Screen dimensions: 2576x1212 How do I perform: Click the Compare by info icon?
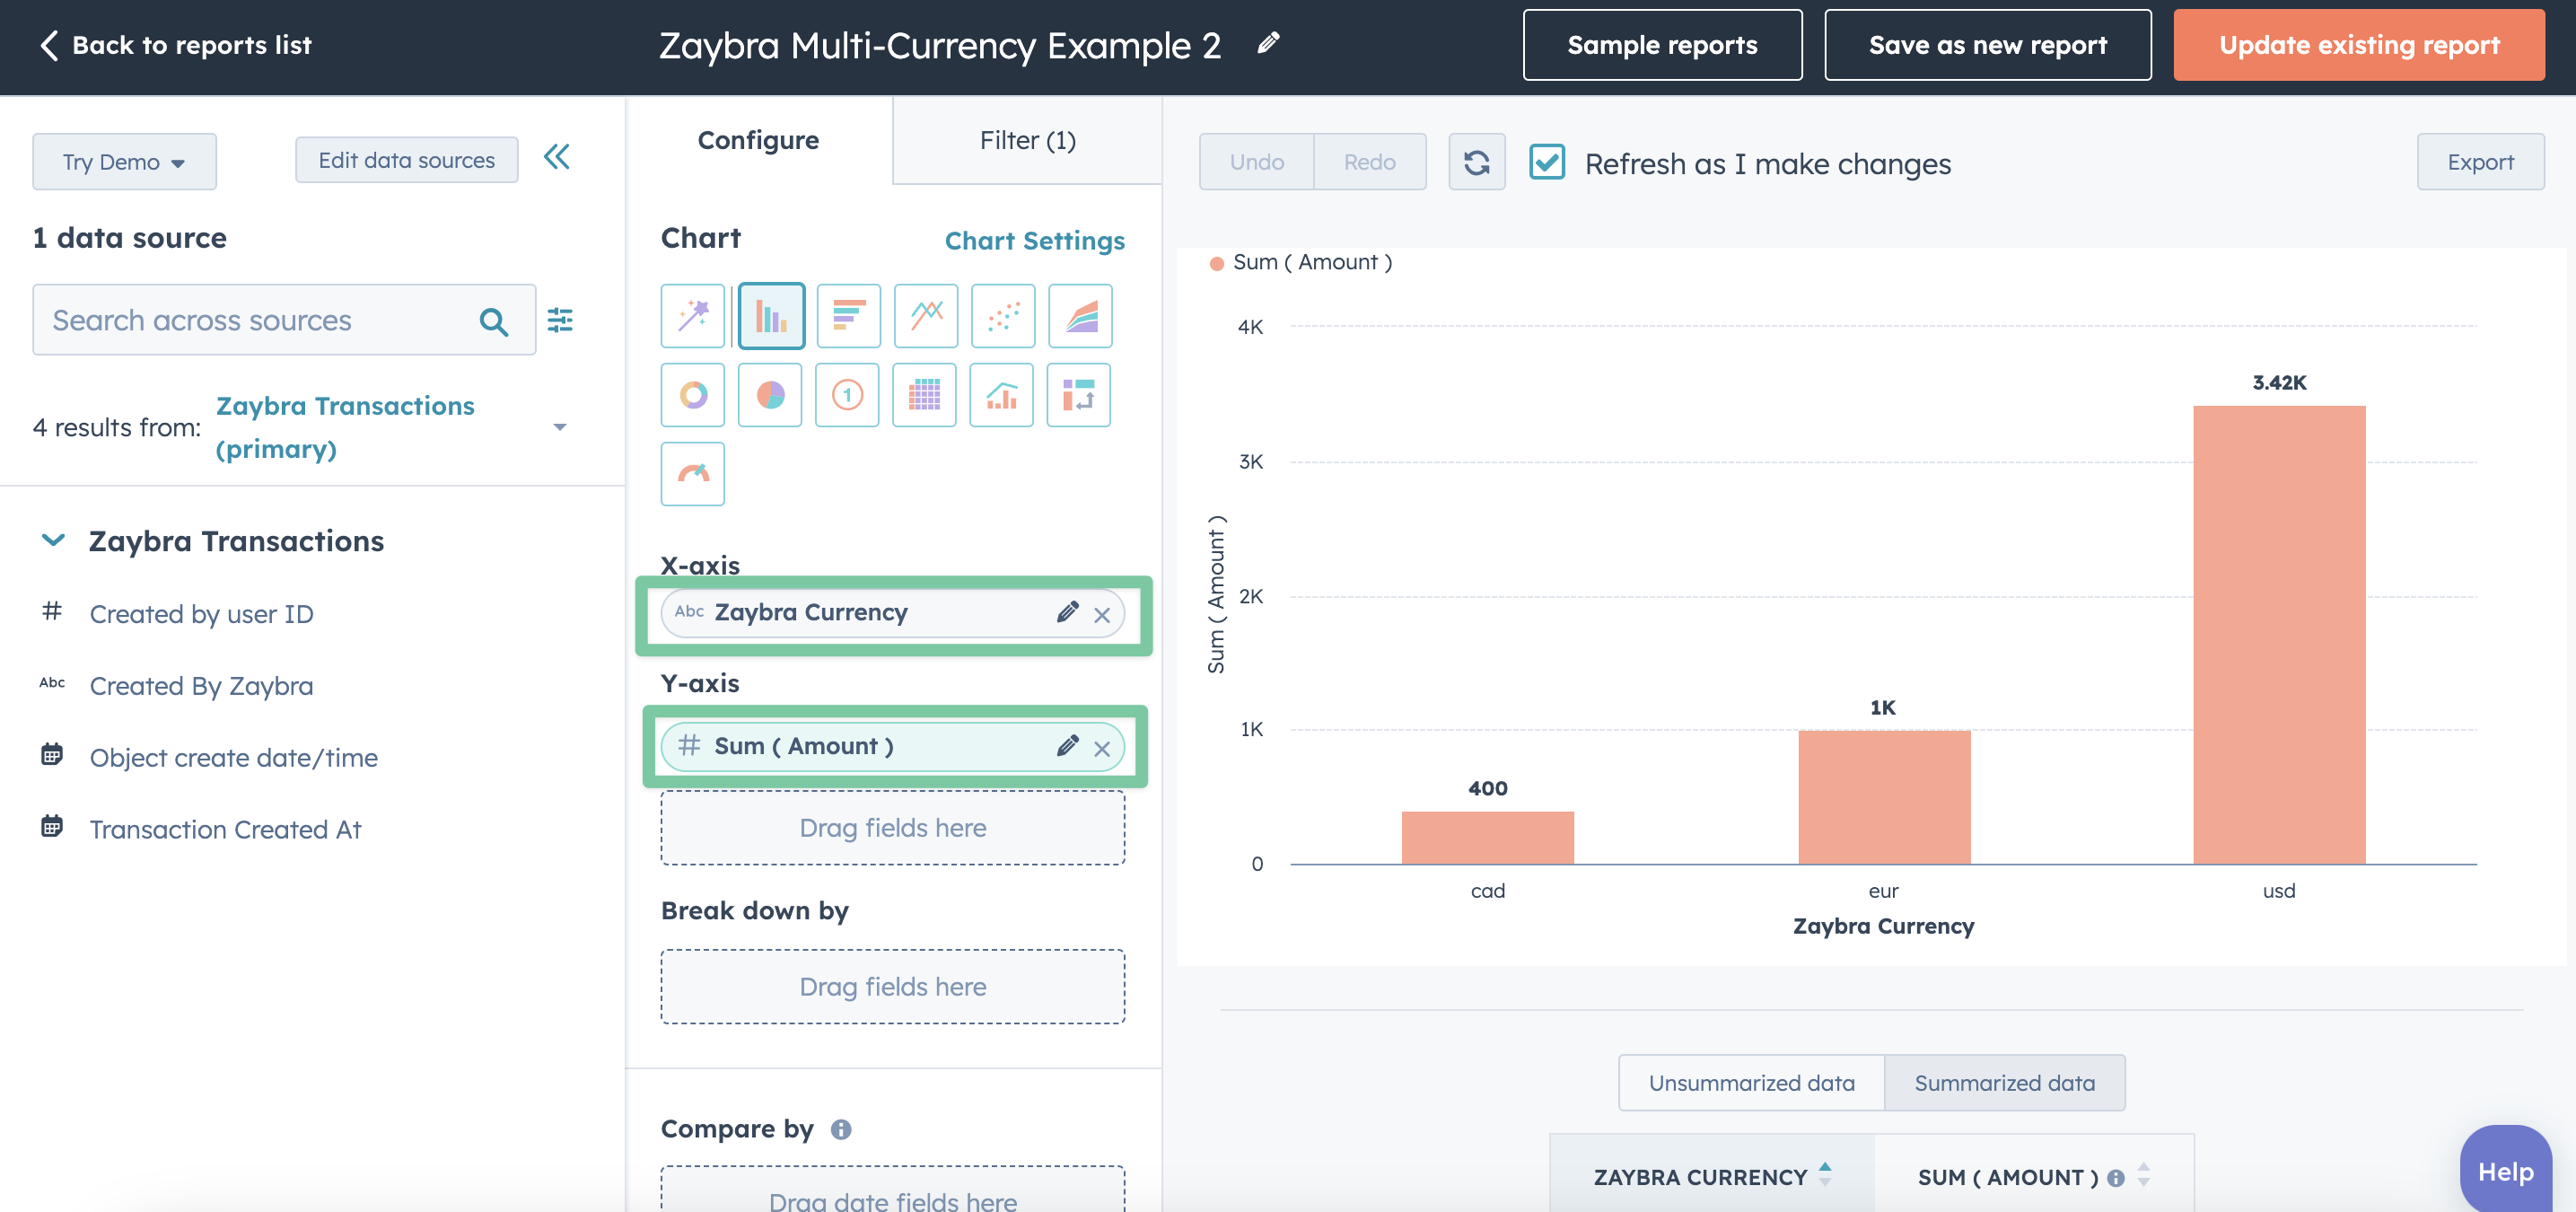841,1129
